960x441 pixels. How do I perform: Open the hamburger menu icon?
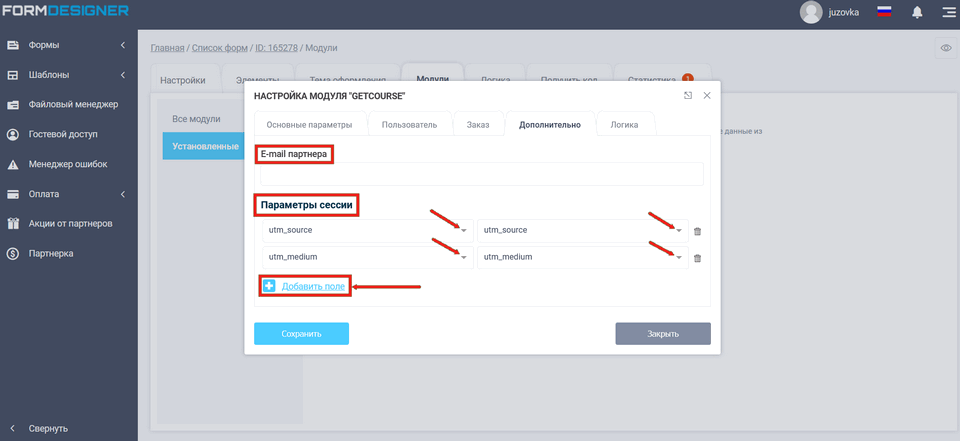point(948,12)
